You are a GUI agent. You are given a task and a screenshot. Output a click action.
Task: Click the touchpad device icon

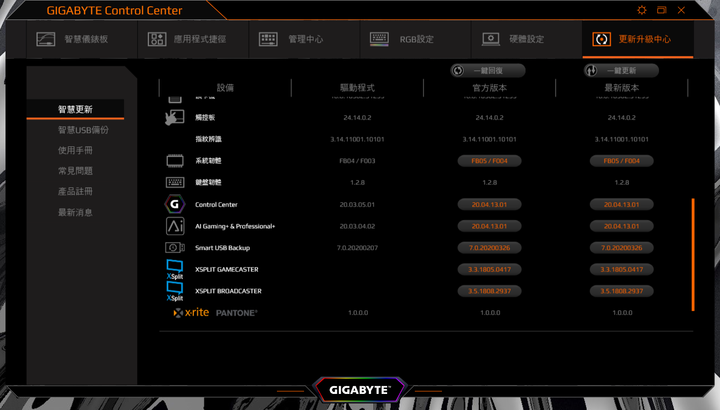coord(174,118)
